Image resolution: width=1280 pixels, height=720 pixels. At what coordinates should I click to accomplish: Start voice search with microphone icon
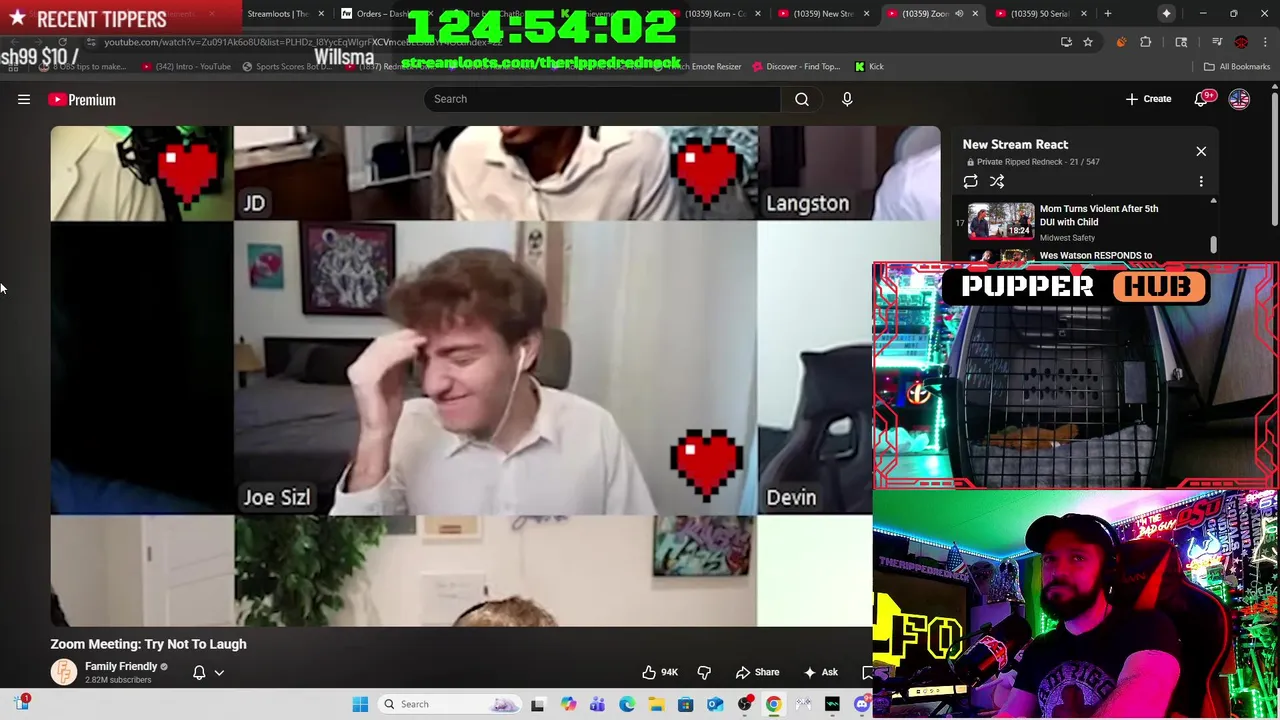coord(847,99)
